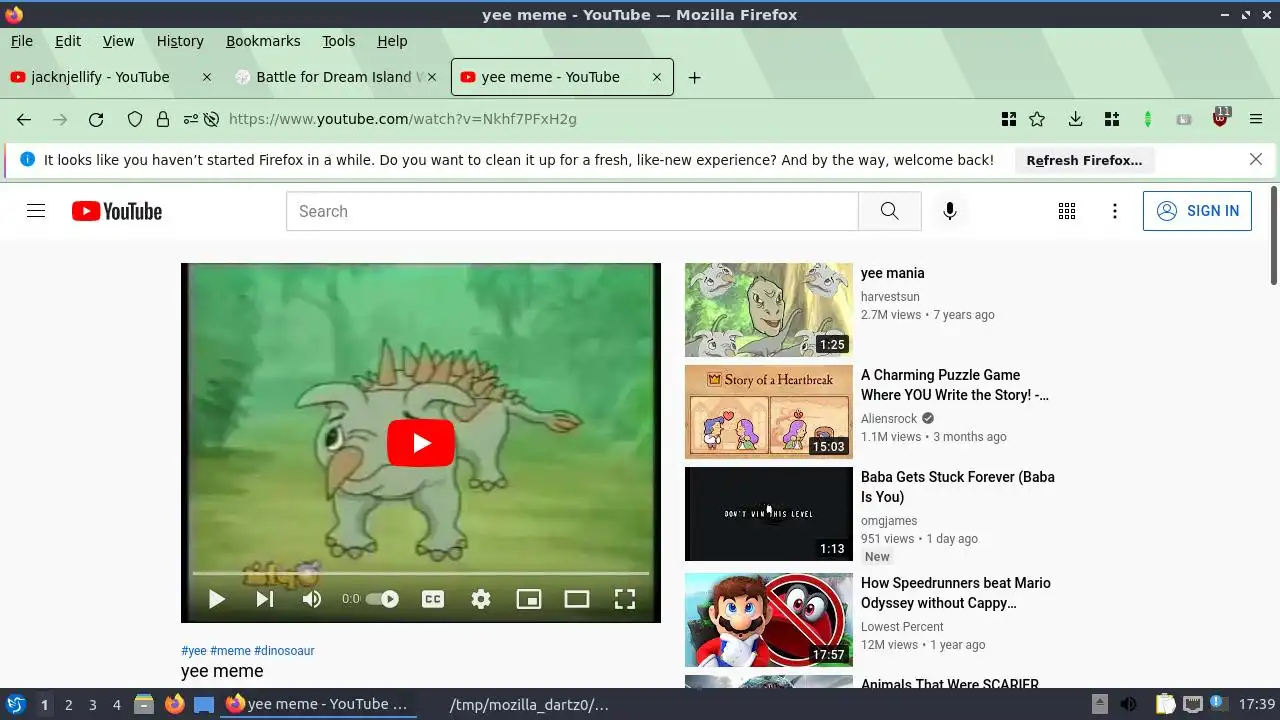Click in the YouTube search field
The height and width of the screenshot is (720, 1280).
(572, 211)
